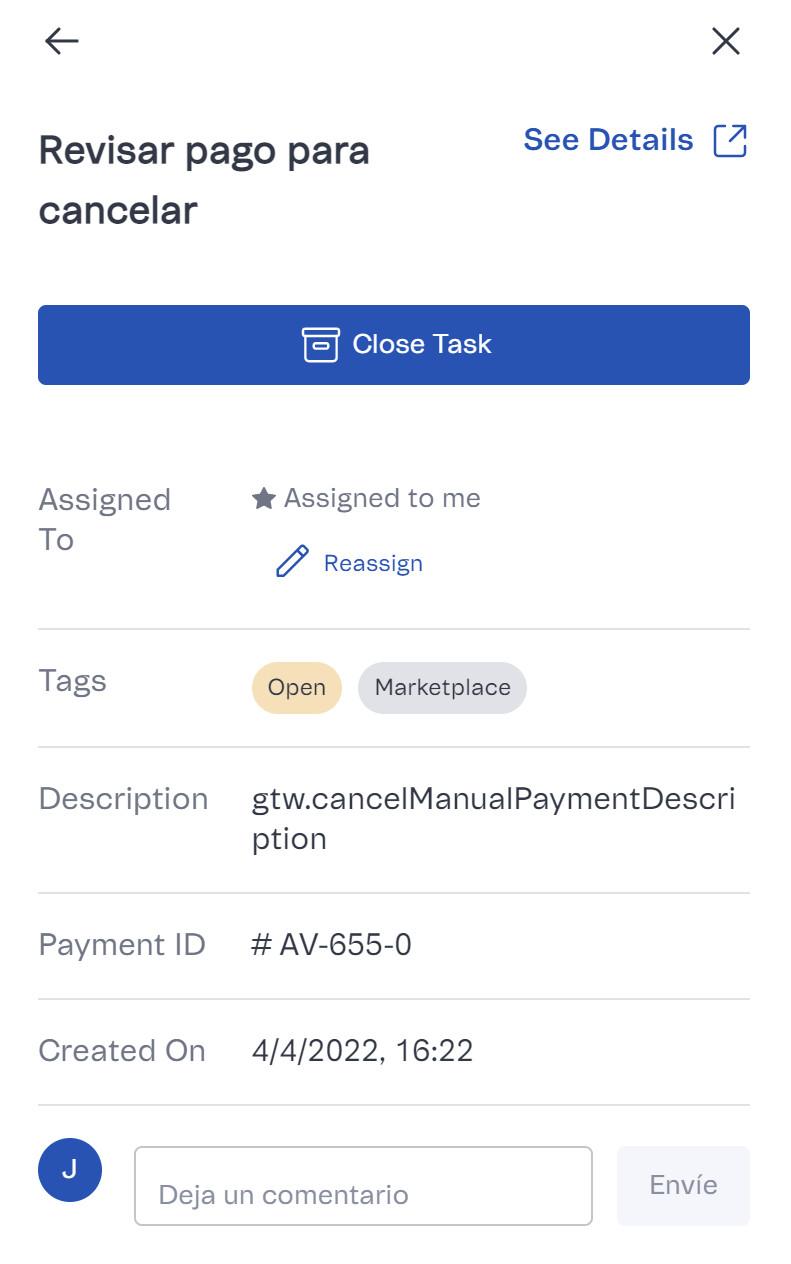Click the back arrow icon
Image resolution: width=791 pixels, height=1264 pixels.
click(62, 41)
